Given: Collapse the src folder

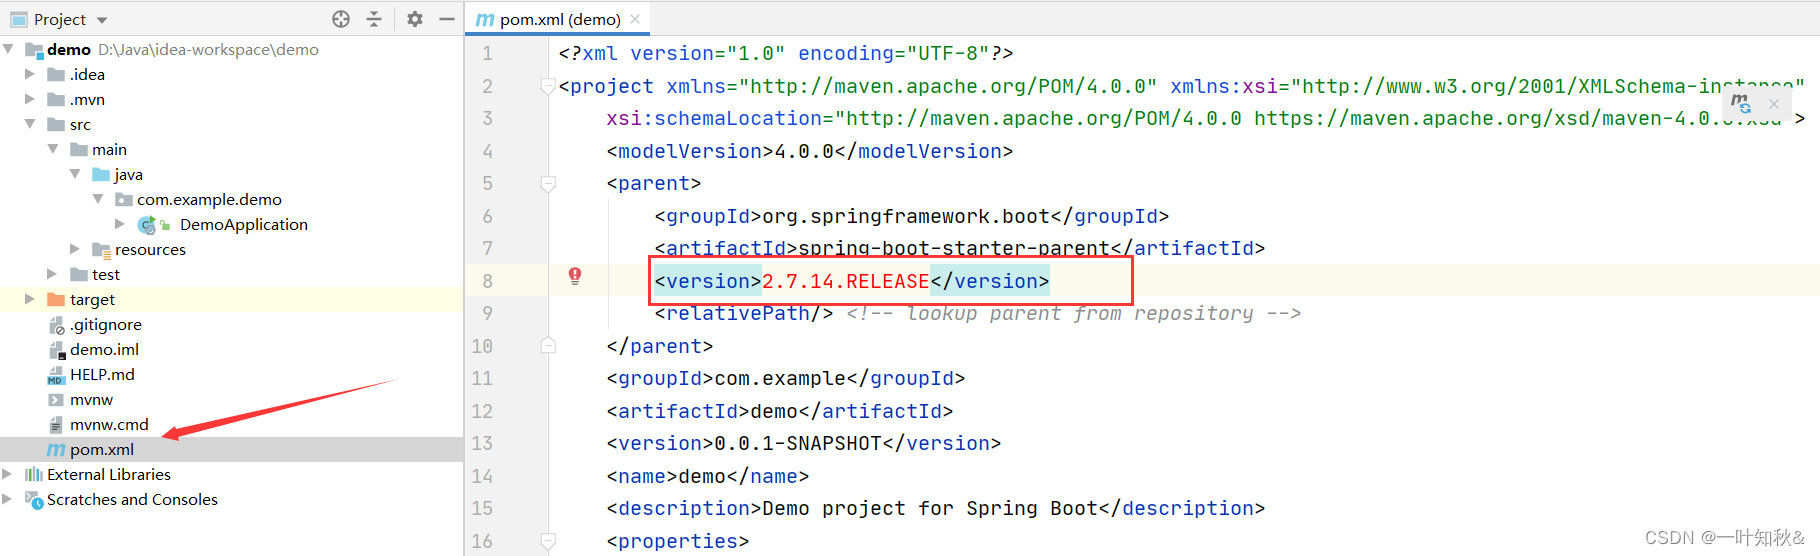Looking at the screenshot, I should [30, 123].
